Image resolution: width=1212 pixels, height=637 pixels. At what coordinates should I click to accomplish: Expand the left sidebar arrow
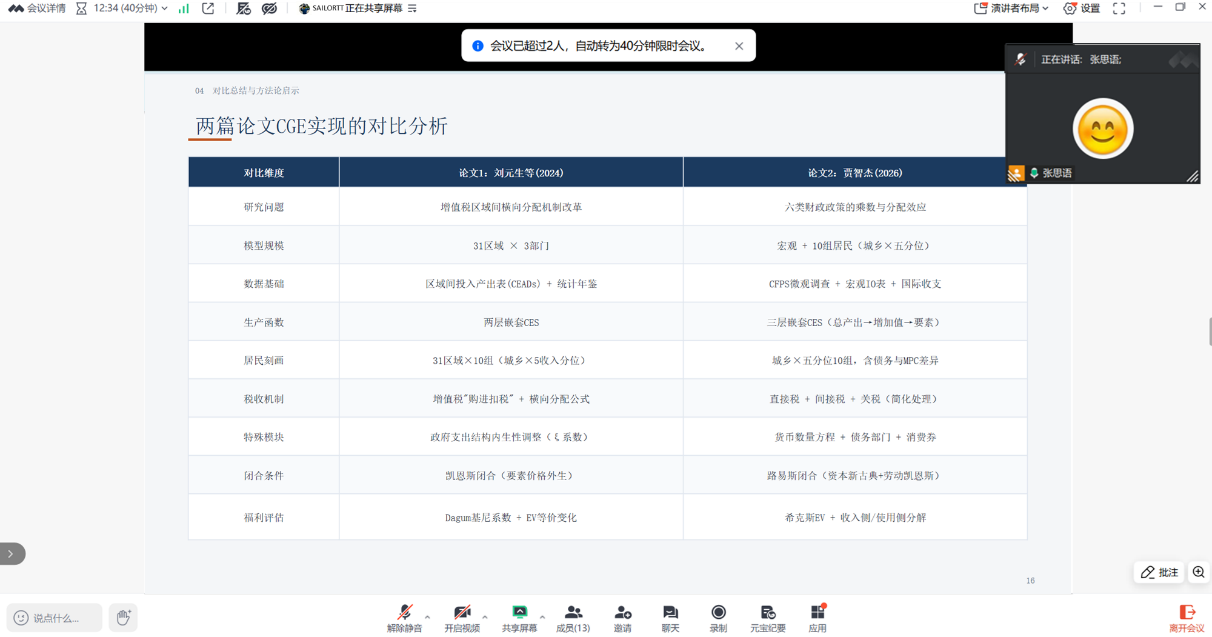[11, 553]
